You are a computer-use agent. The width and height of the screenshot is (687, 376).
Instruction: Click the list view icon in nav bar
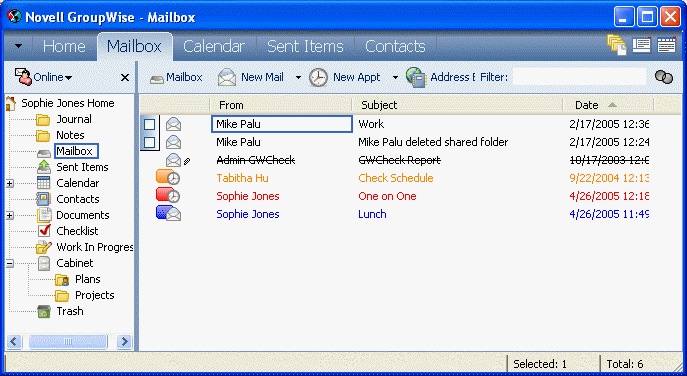[641, 45]
